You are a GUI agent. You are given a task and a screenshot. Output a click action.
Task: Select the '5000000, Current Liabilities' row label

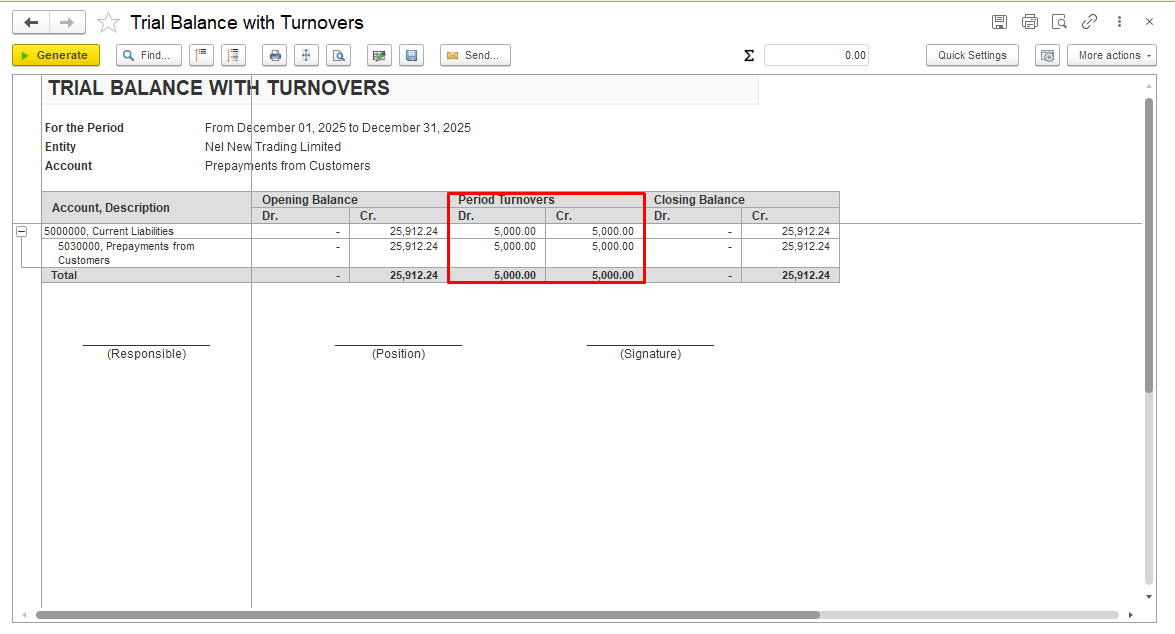tap(109, 232)
